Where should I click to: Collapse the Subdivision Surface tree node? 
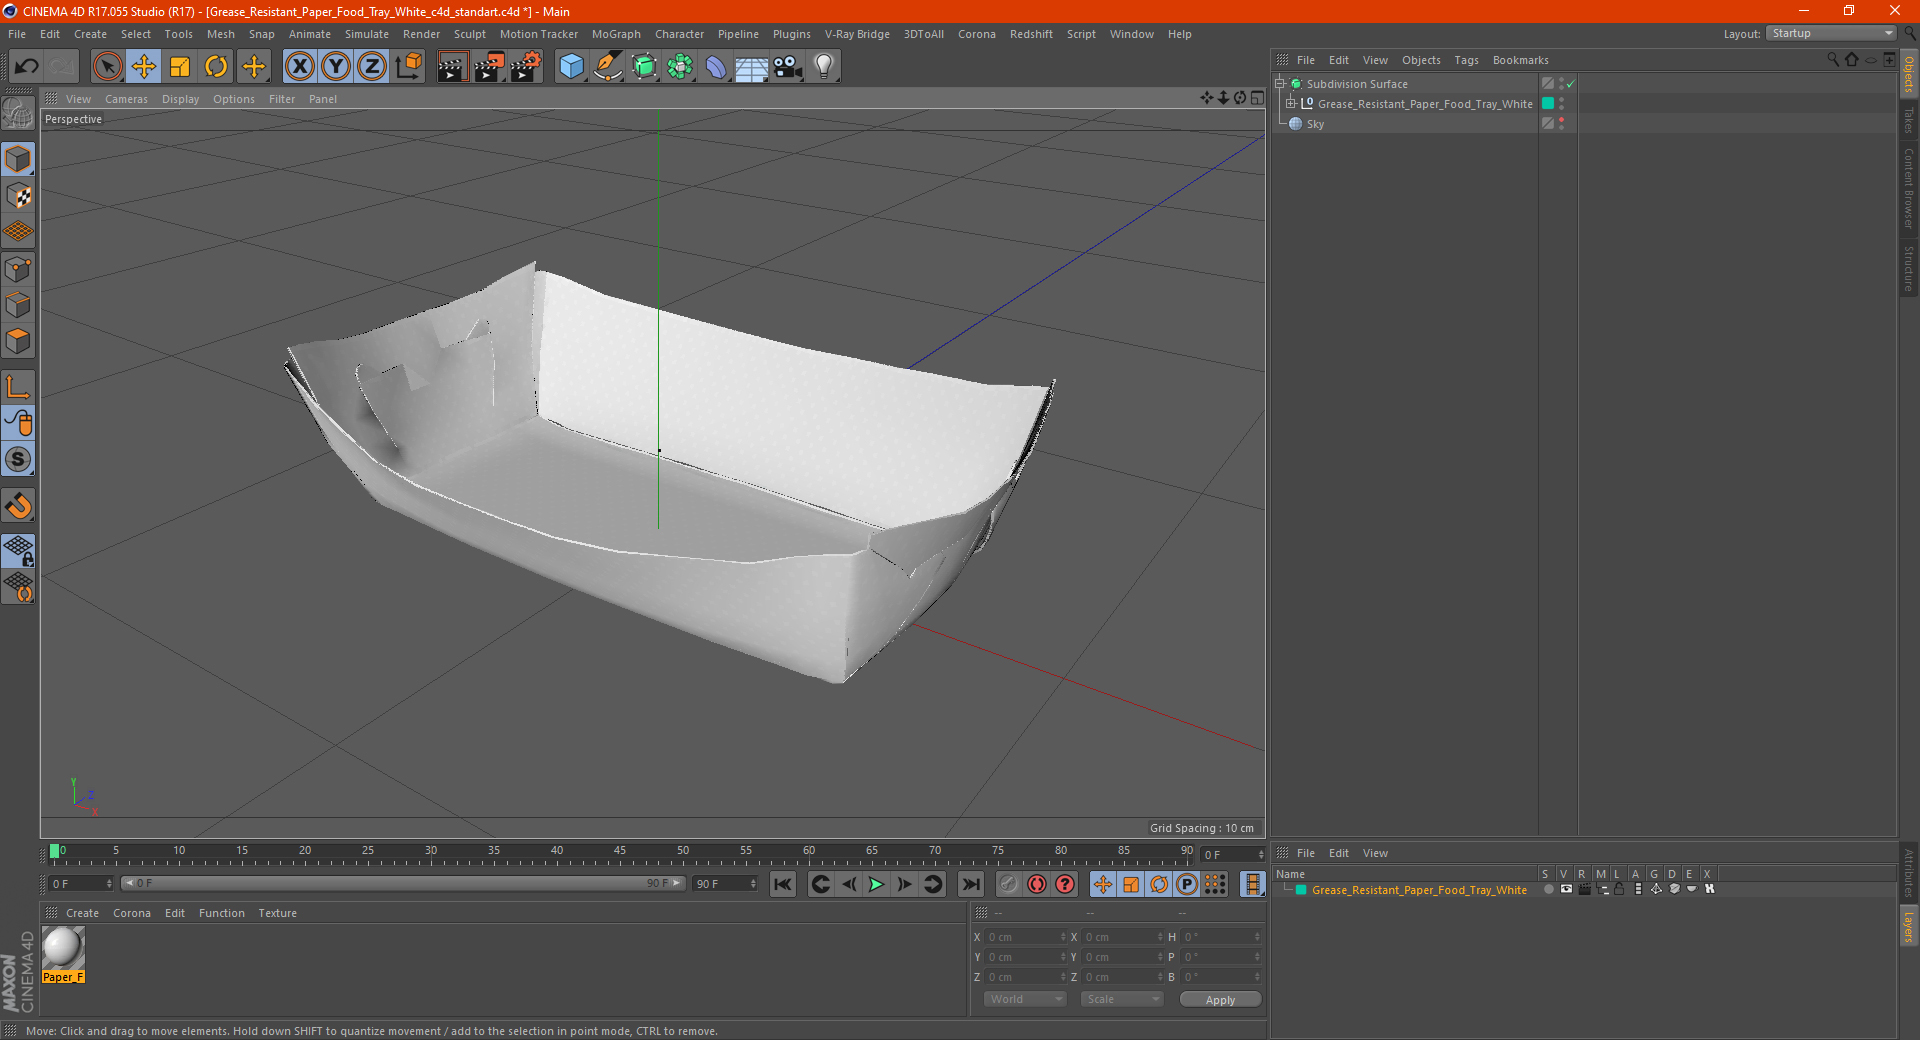pos(1279,84)
